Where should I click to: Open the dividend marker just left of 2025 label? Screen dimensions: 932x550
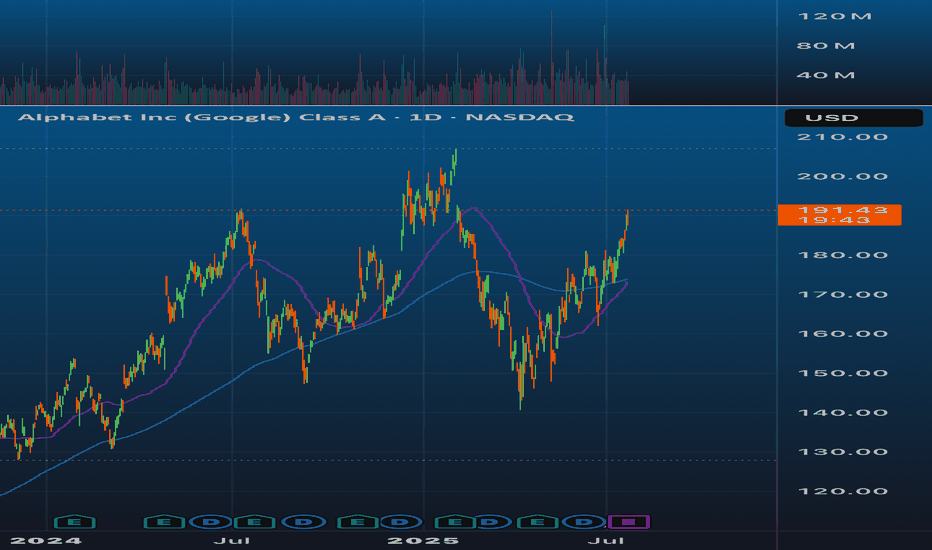[401, 522]
